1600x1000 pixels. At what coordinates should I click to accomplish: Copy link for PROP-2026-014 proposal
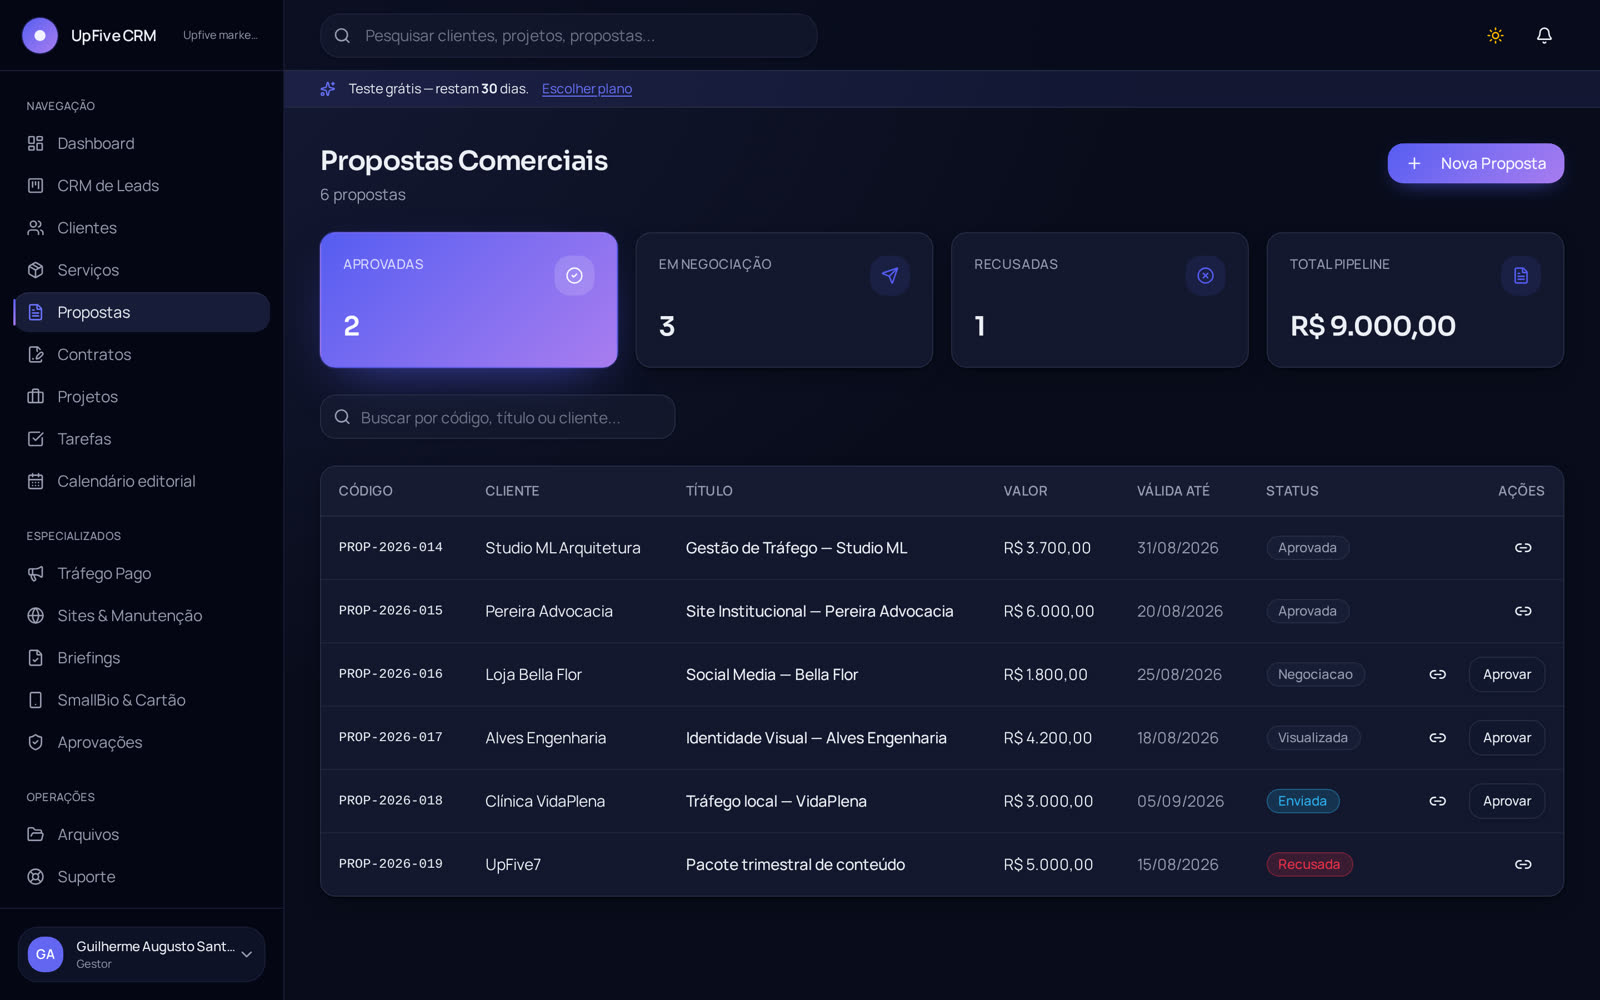pos(1523,548)
